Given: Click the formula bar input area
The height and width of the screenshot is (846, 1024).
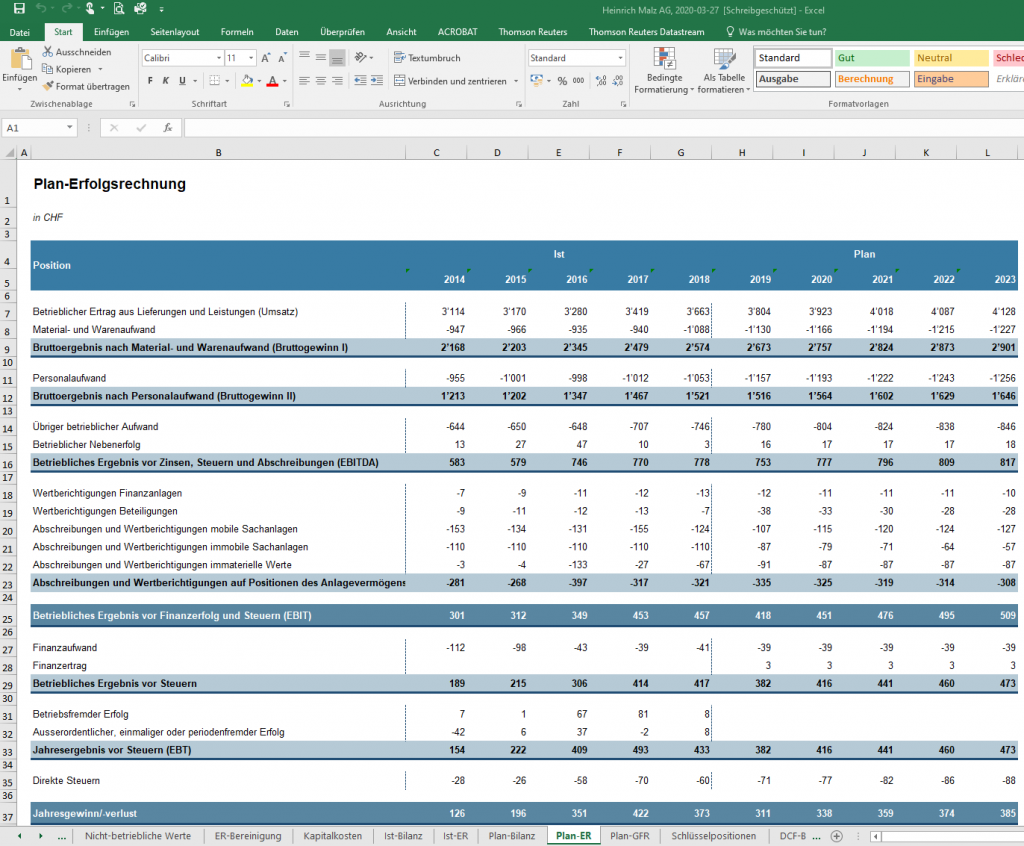Looking at the screenshot, I should click(603, 128).
